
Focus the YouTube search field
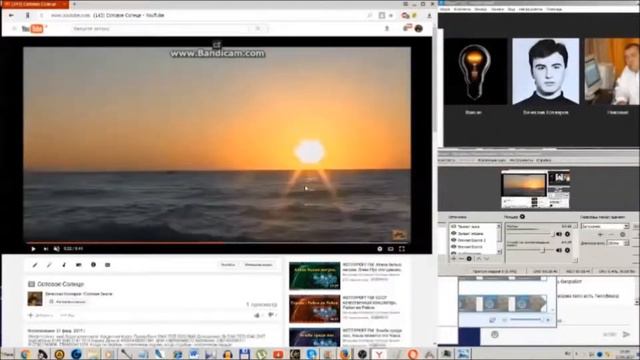tap(161, 29)
